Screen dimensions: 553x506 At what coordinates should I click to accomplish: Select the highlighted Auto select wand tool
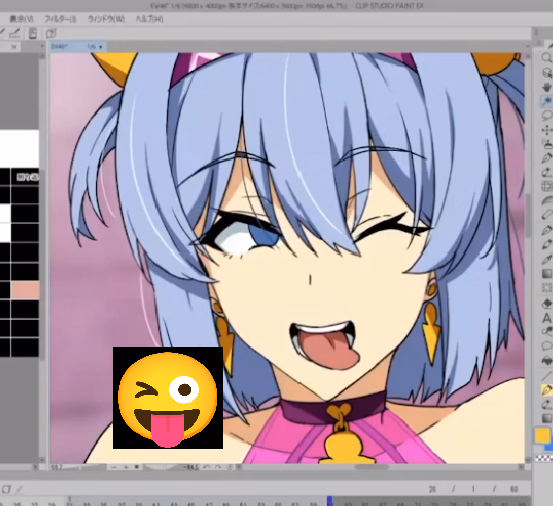[x=546, y=101]
